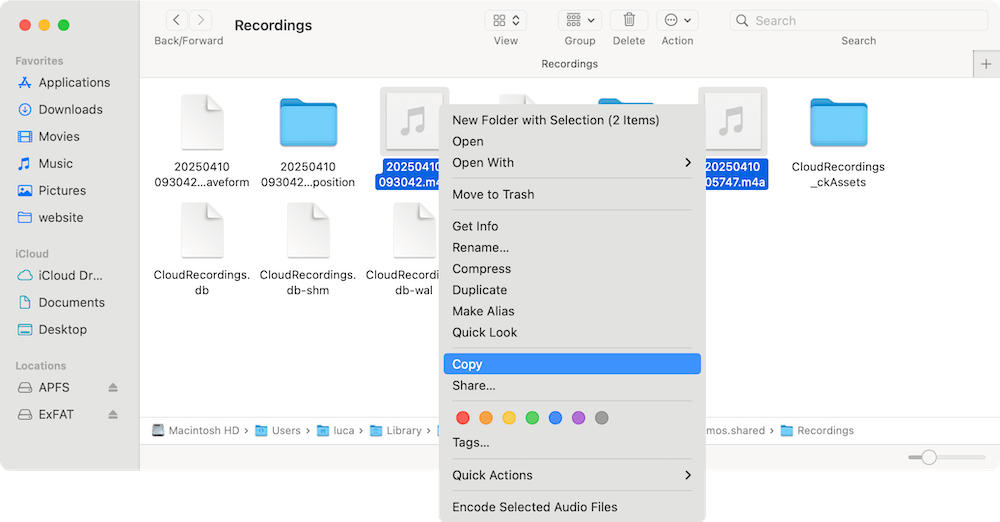Click Recordings in path bar
Screen dimensions: 1000x522
818,431
